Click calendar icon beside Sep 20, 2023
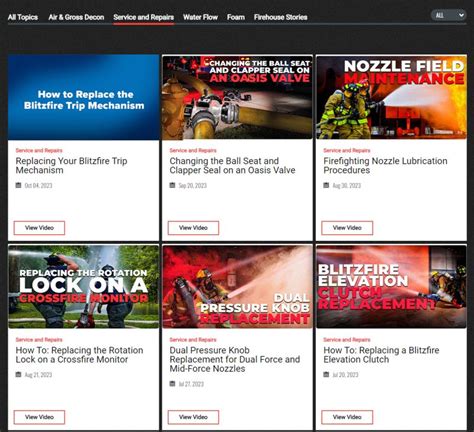This screenshot has width=474, height=432. [172, 185]
